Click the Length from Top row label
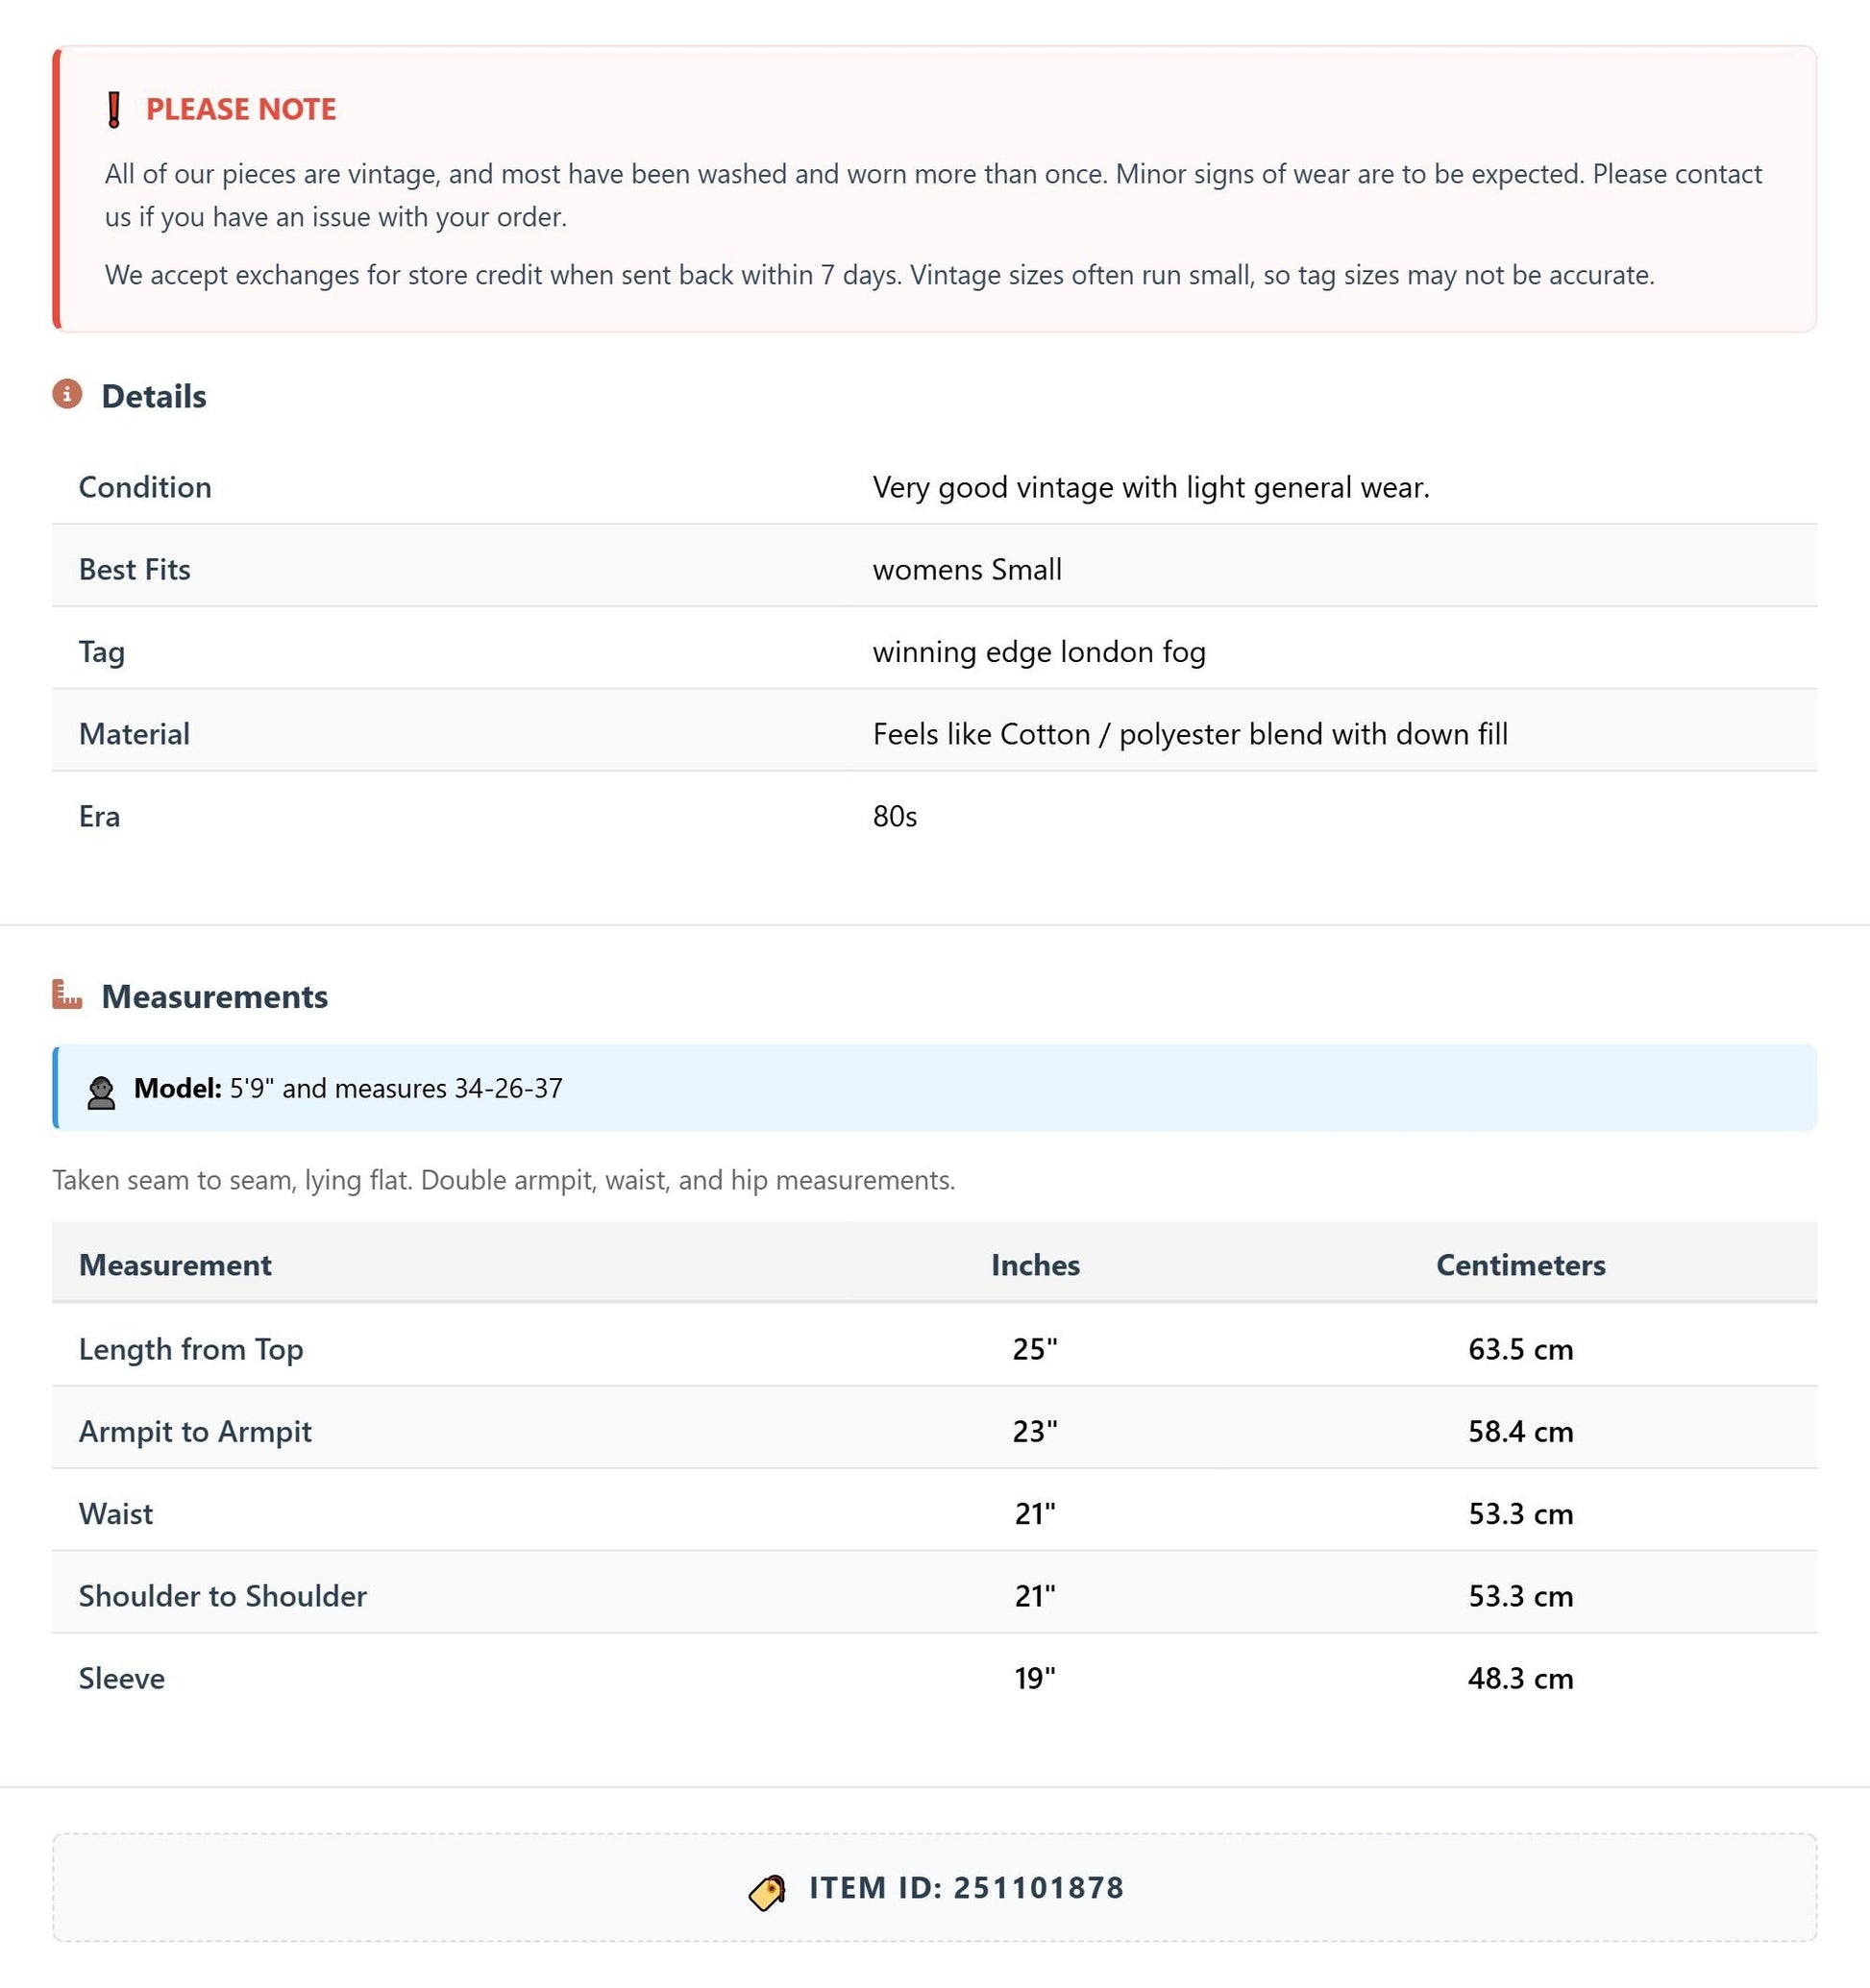 191,1349
